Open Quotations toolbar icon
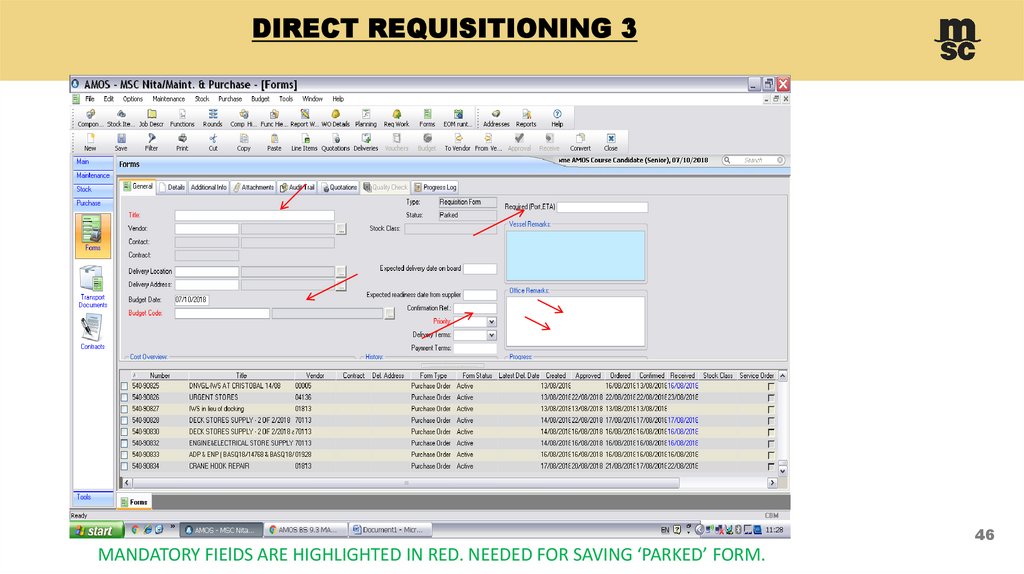 point(336,142)
